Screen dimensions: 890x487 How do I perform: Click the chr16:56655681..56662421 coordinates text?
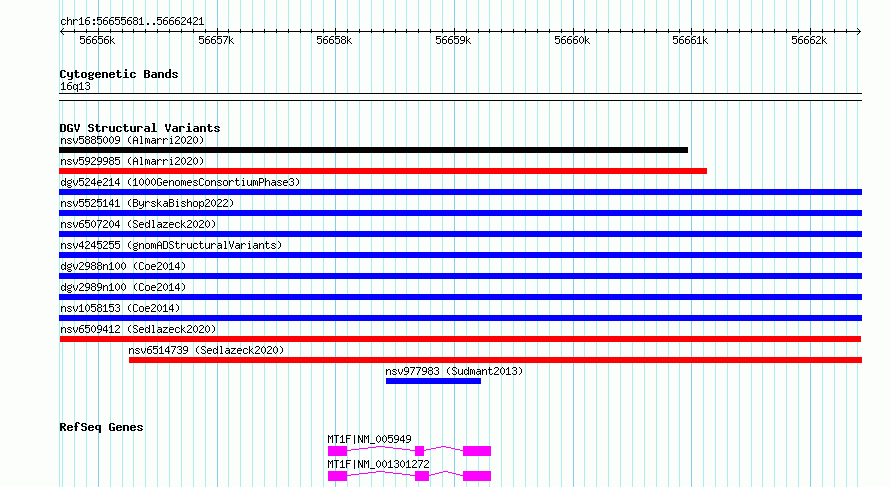[132, 22]
